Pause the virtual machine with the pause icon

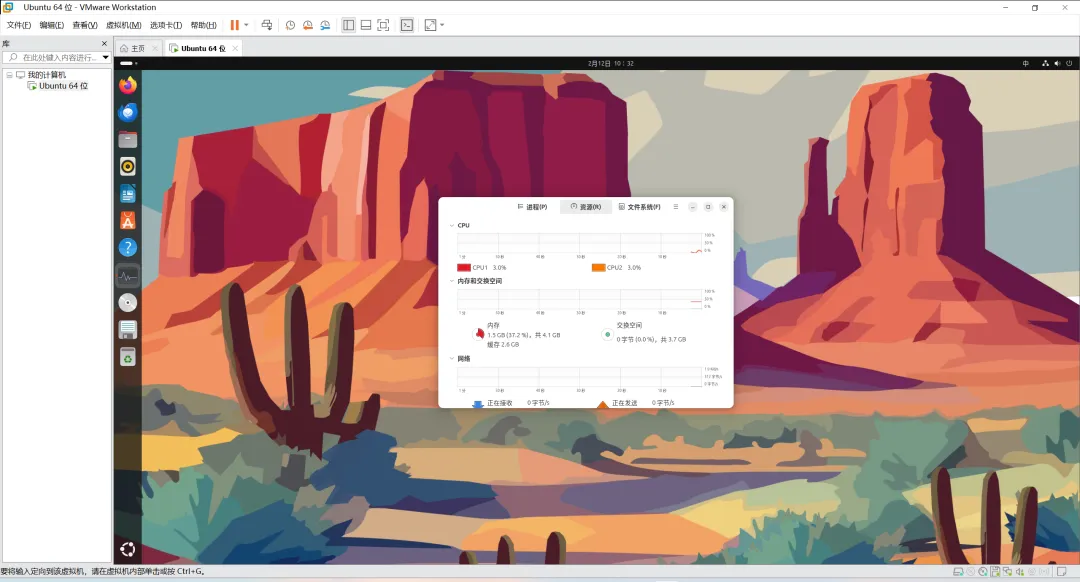234,25
